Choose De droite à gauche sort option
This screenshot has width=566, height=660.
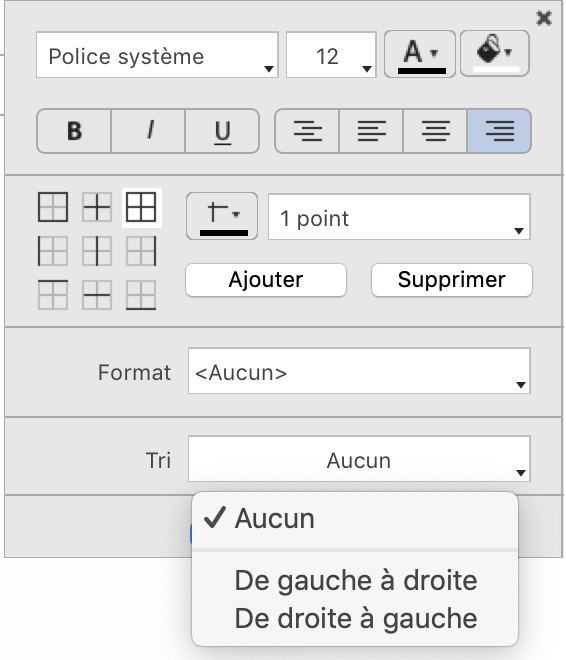tap(356, 618)
